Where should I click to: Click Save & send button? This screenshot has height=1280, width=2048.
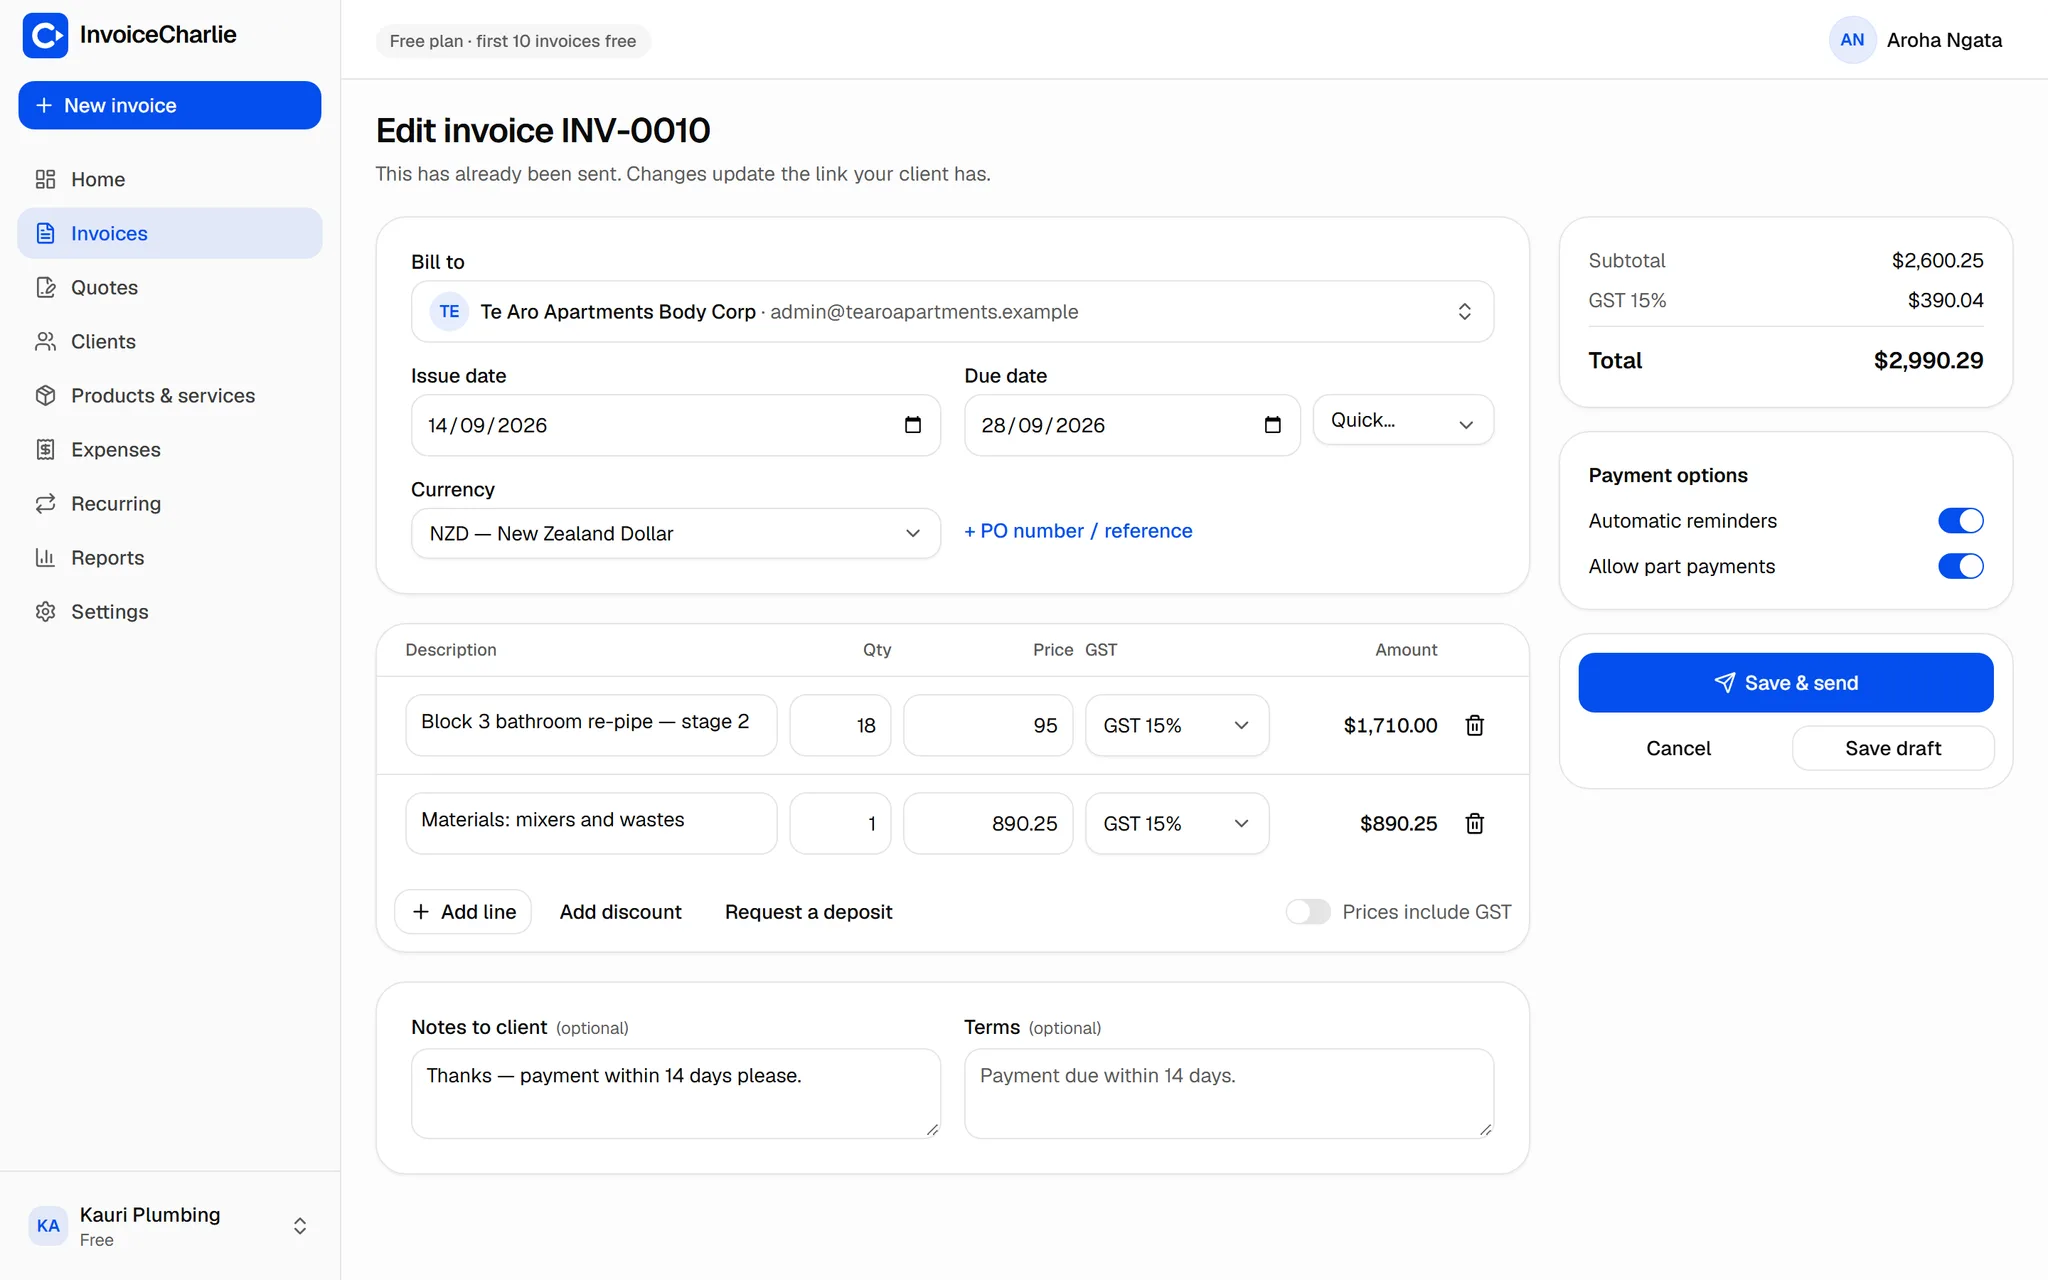[1785, 683]
